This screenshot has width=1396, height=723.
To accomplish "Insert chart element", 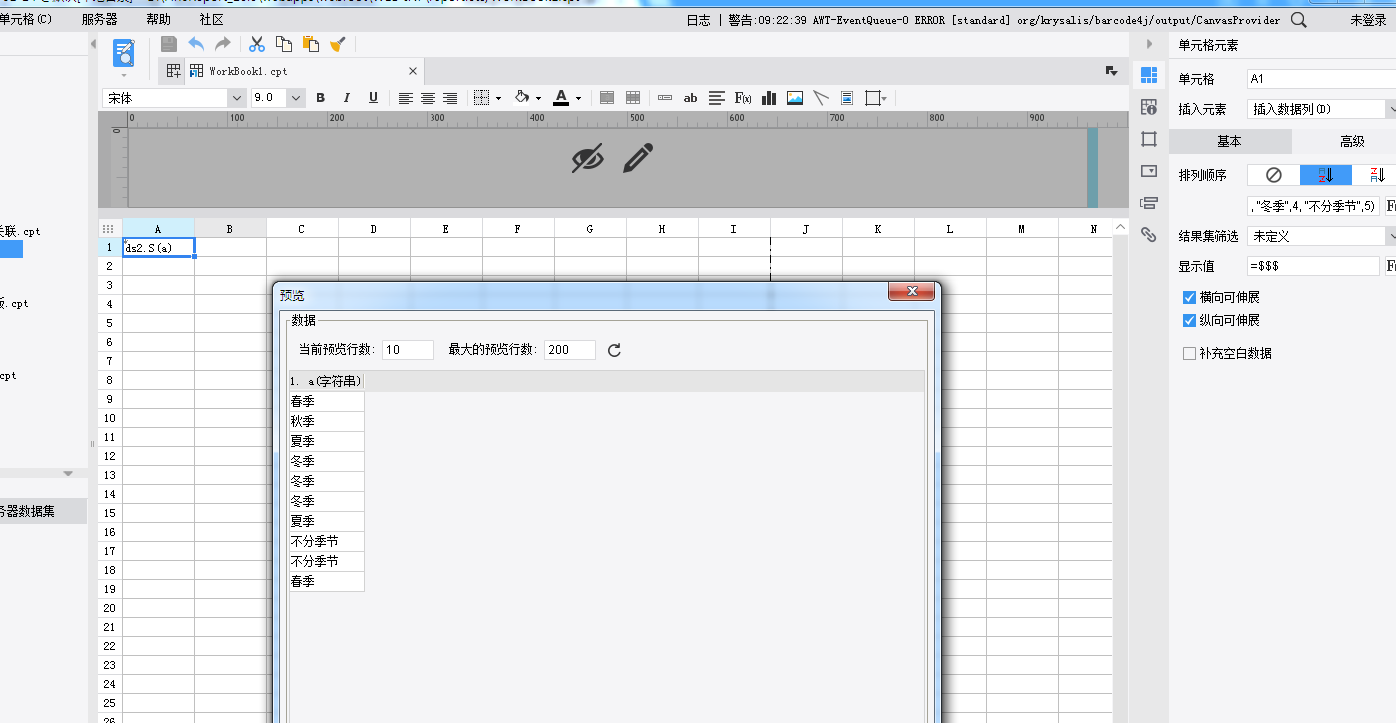I will 769,98.
